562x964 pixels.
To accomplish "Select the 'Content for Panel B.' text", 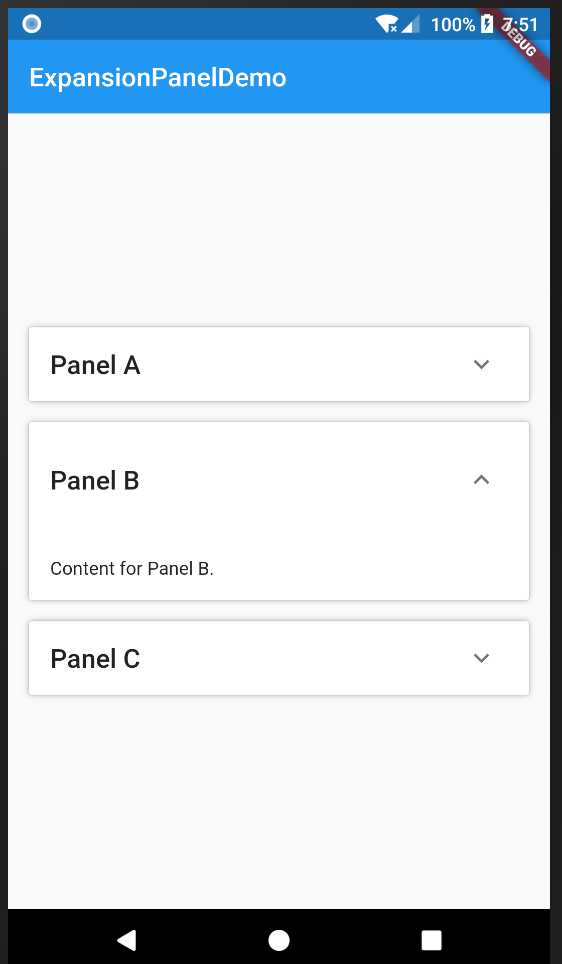I will click(132, 569).
